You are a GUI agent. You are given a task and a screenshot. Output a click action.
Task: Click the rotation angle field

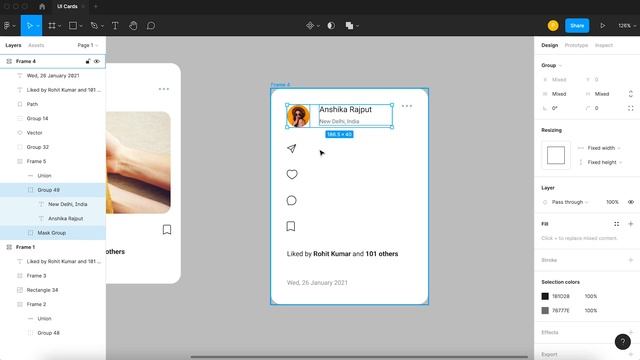555,108
